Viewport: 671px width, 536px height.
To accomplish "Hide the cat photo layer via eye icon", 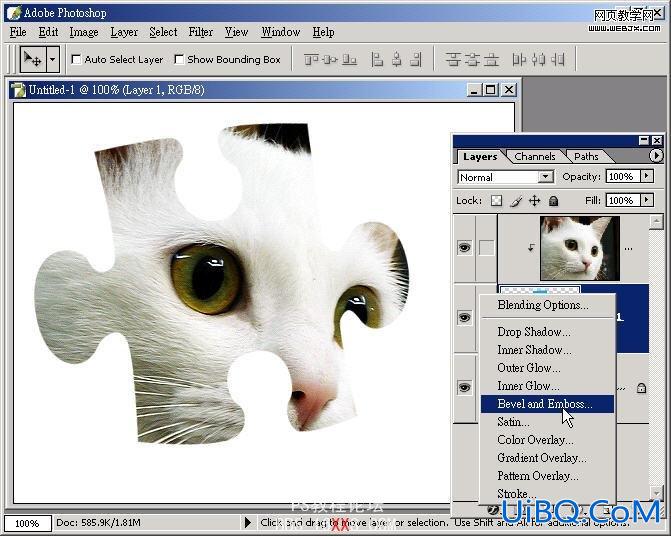I will point(464,248).
